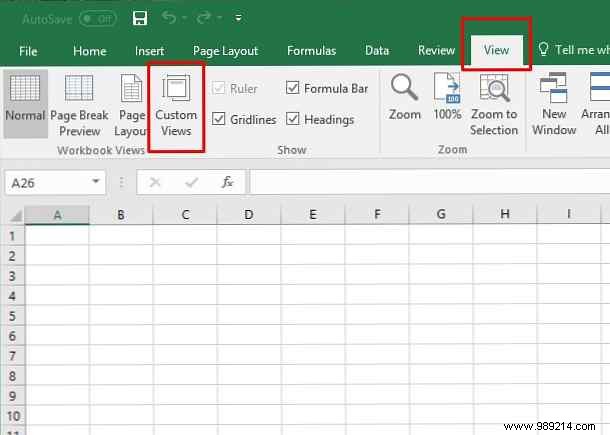The width and height of the screenshot is (610, 435).
Task: Select column D header
Action: click(x=249, y=215)
